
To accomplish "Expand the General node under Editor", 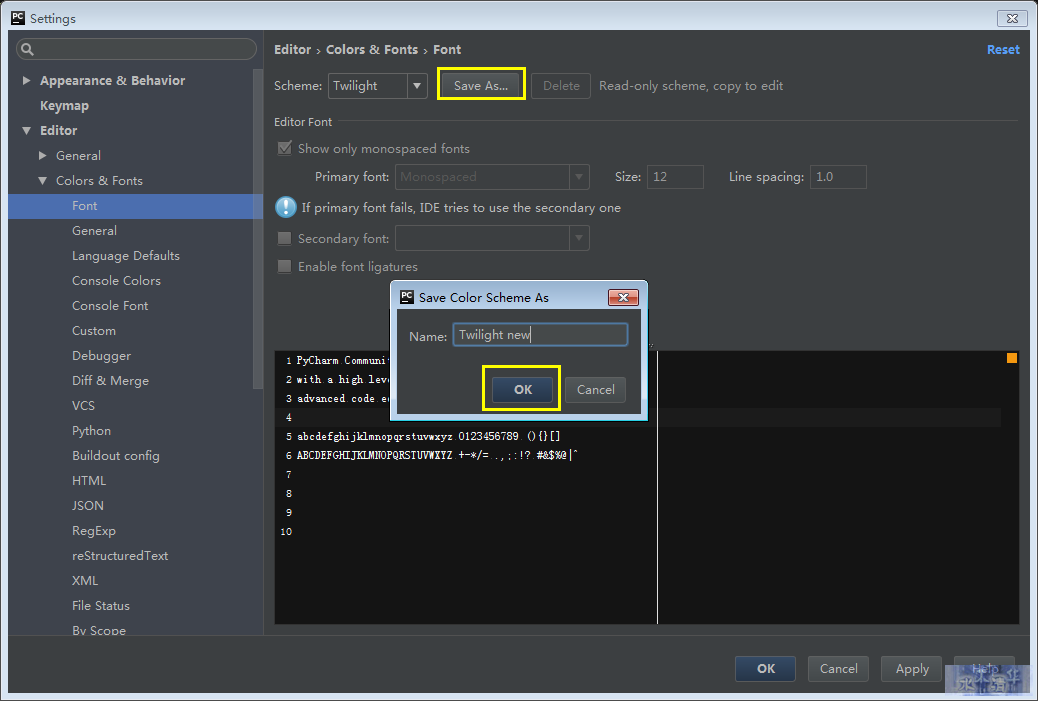I will (42, 156).
